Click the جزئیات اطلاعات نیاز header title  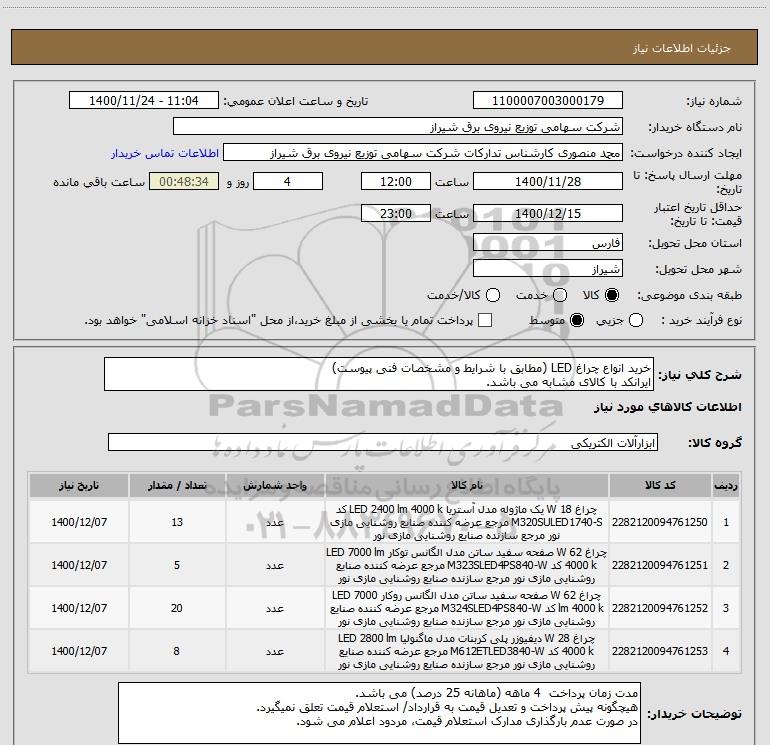(682, 48)
